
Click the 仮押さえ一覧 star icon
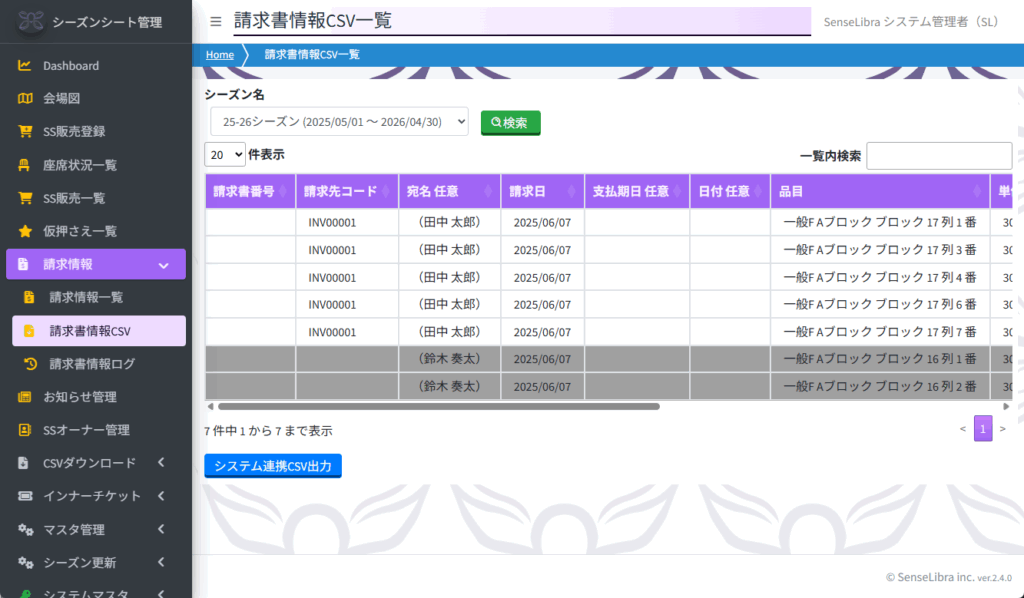pos(25,231)
